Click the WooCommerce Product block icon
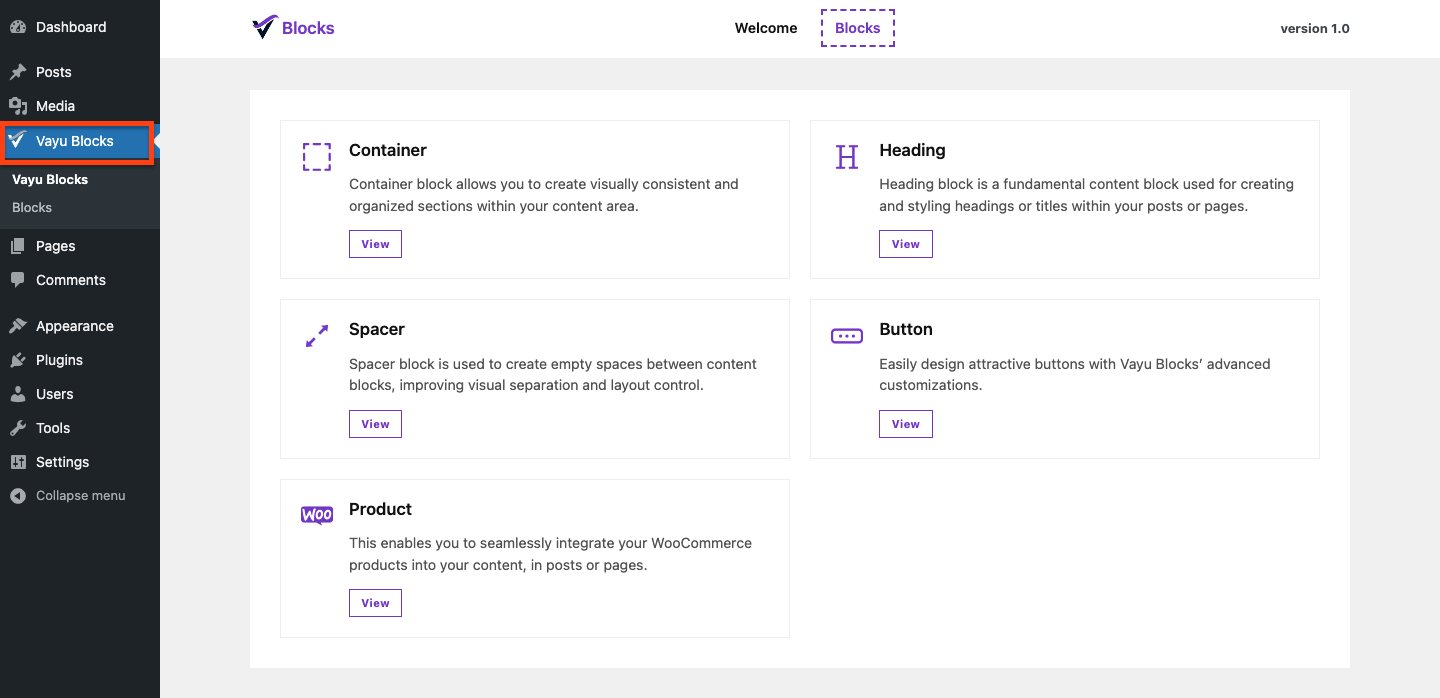The width and height of the screenshot is (1440, 698). click(317, 515)
